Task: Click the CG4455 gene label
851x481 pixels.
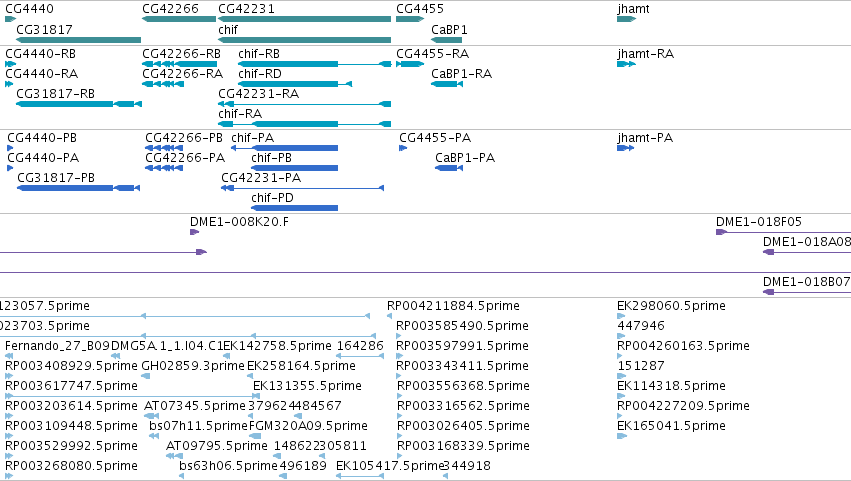Action: pyautogui.click(x=420, y=9)
